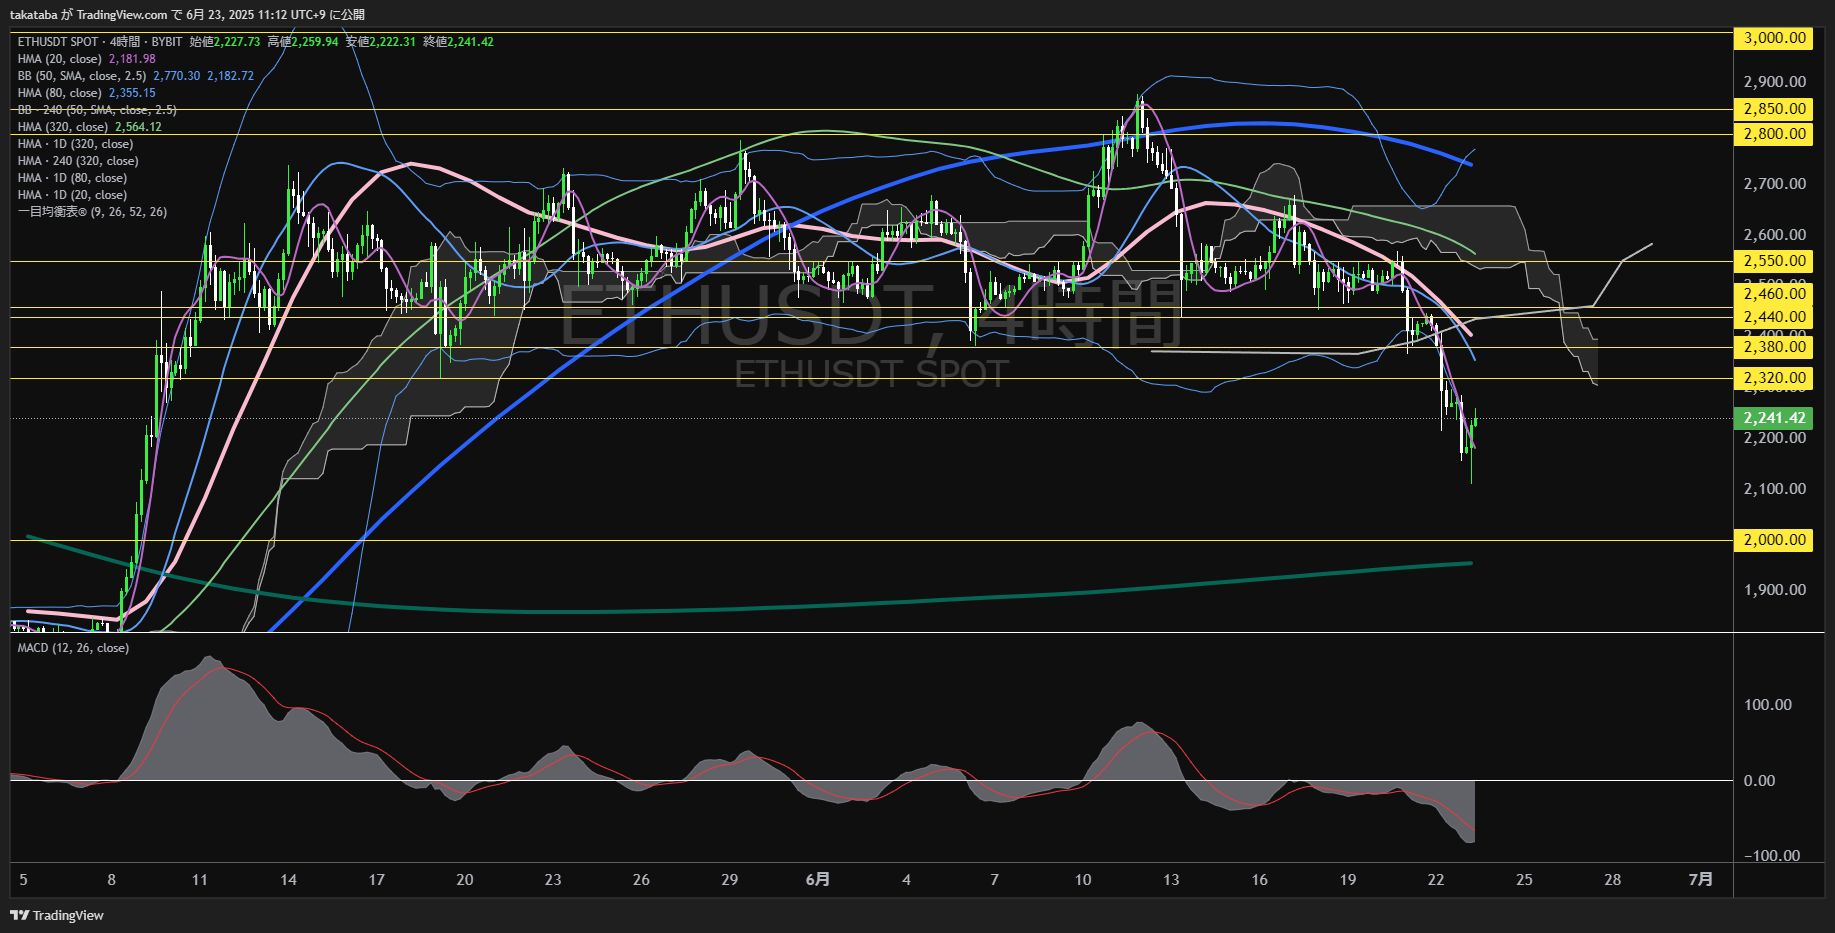This screenshot has width=1835, height=933.
Task: Select the HMA · 1D (20, close) legend
Action: (x=72, y=195)
